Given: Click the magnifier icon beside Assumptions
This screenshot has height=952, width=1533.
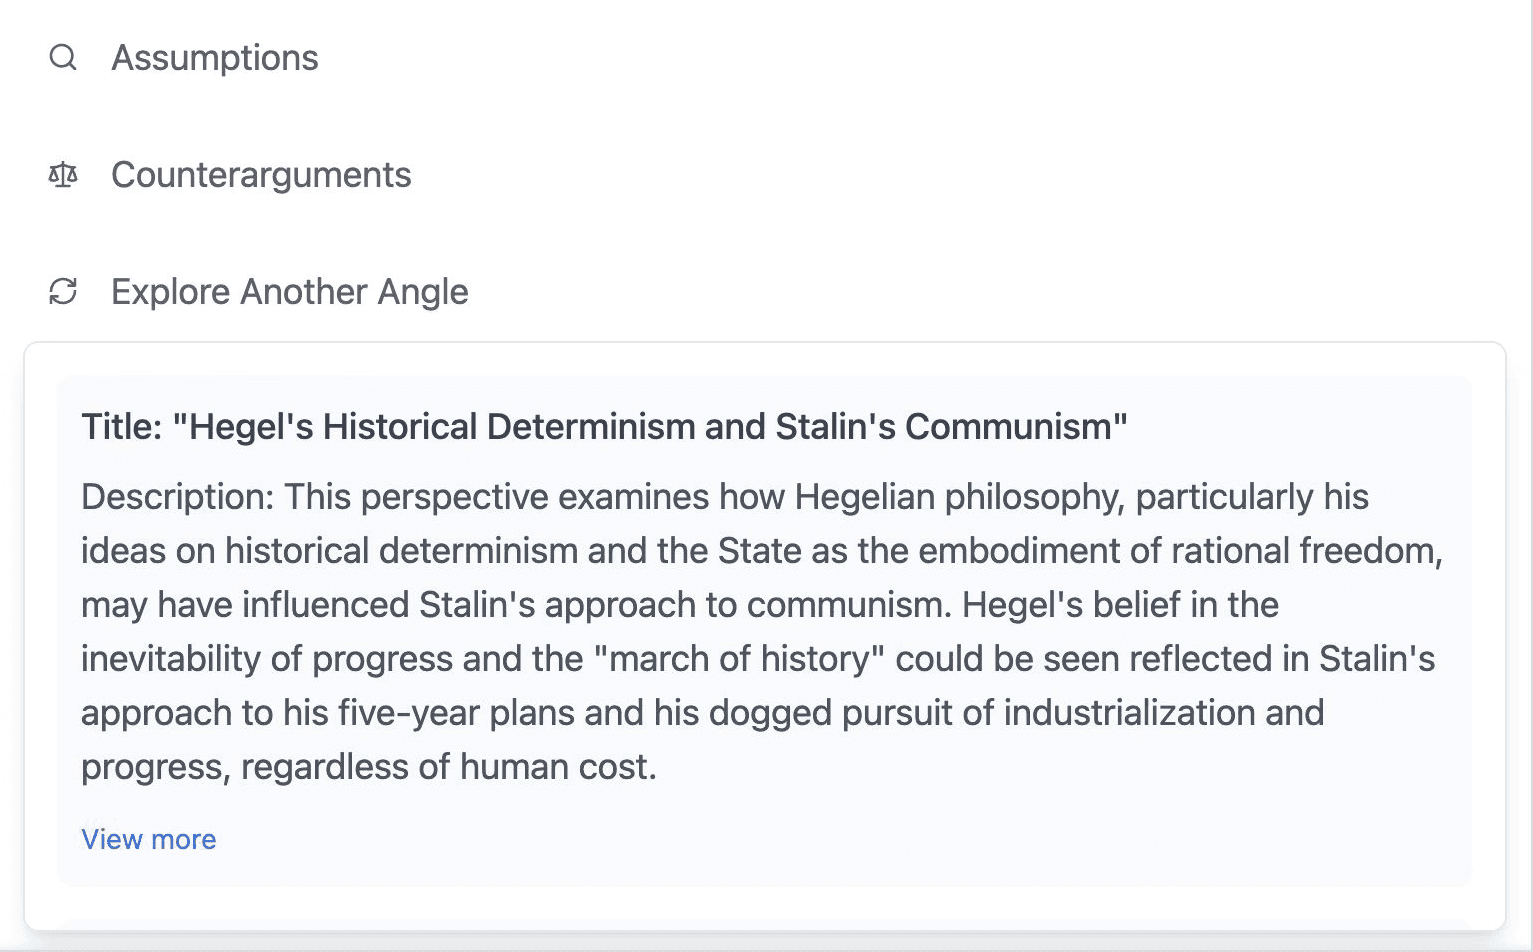Looking at the screenshot, I should click(x=63, y=58).
